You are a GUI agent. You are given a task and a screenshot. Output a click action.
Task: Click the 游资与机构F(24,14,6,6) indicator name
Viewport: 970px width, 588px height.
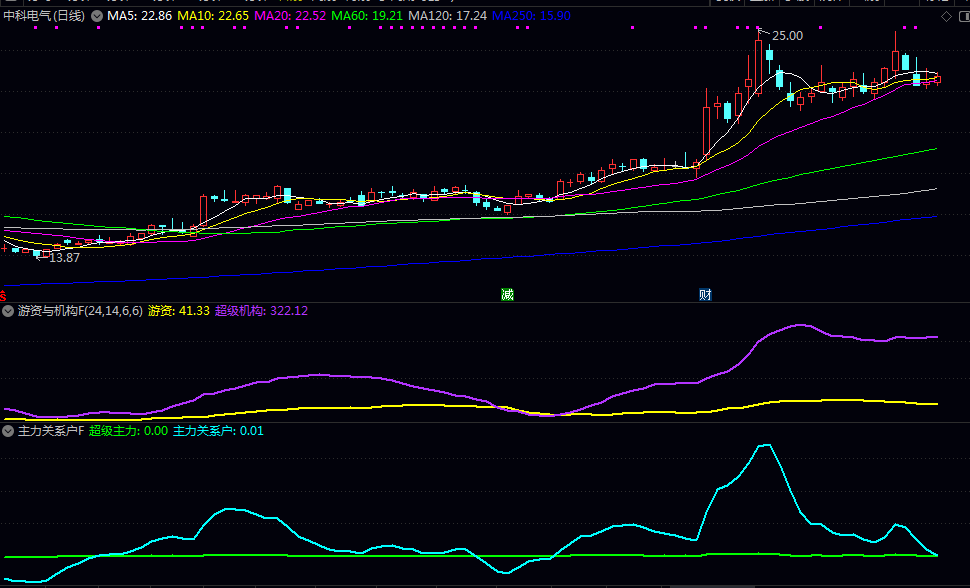pos(80,311)
